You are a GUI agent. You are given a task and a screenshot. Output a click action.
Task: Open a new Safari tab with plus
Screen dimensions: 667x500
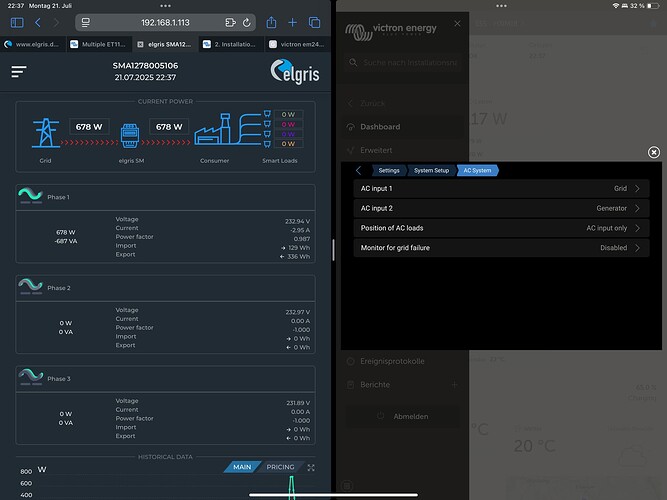pos(293,23)
